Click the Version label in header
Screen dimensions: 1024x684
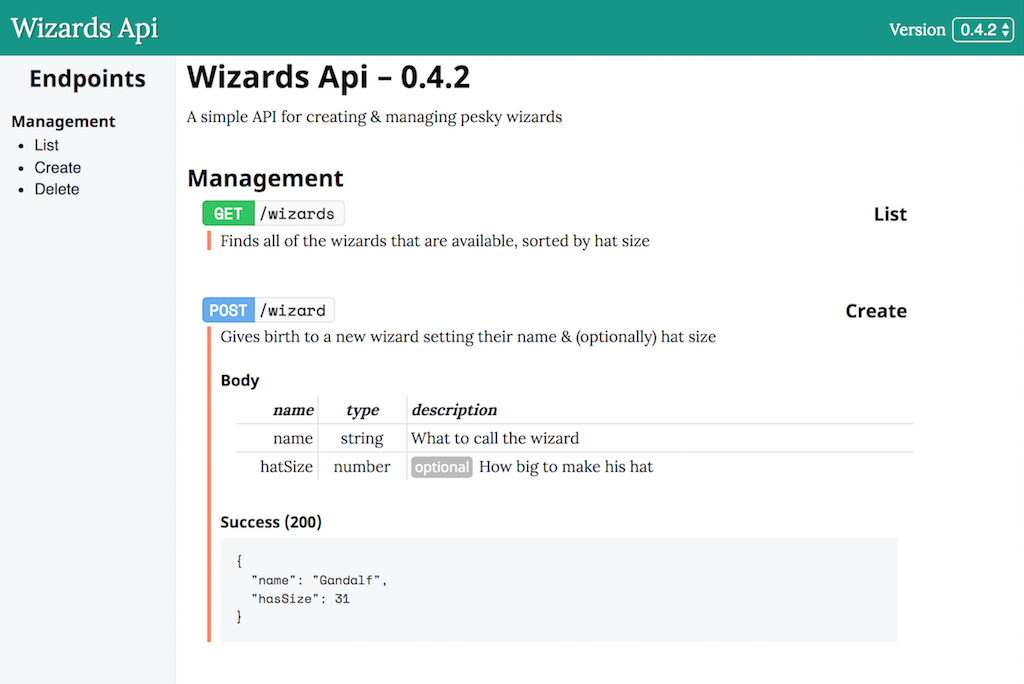(917, 30)
